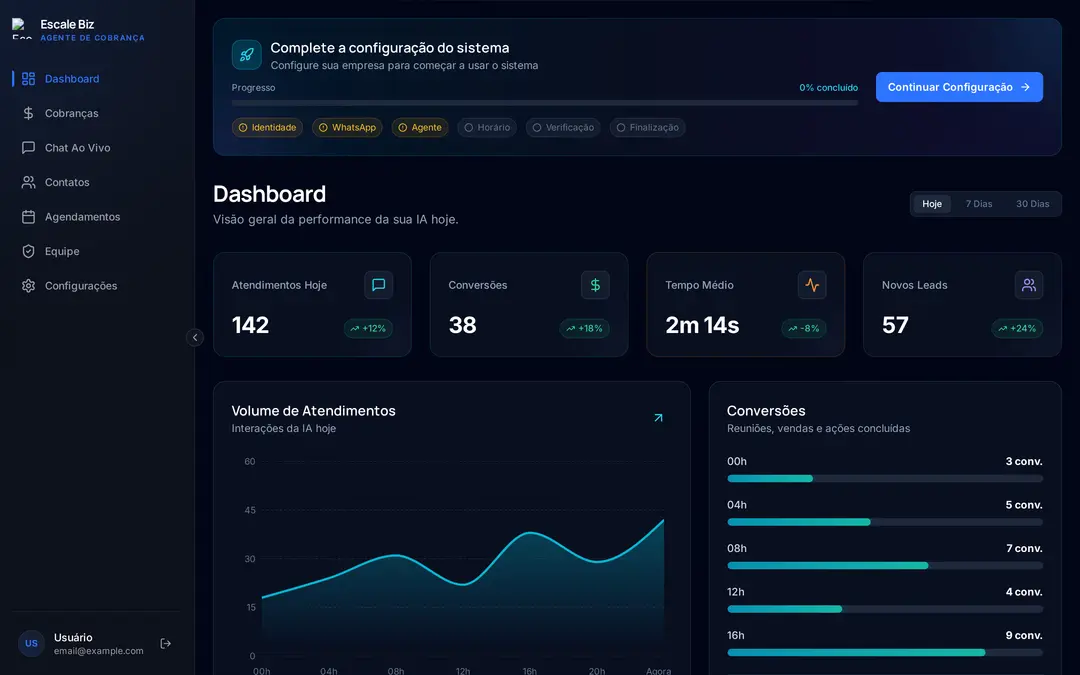
Task: Click the 7 conv. label
Action: coord(1024,548)
